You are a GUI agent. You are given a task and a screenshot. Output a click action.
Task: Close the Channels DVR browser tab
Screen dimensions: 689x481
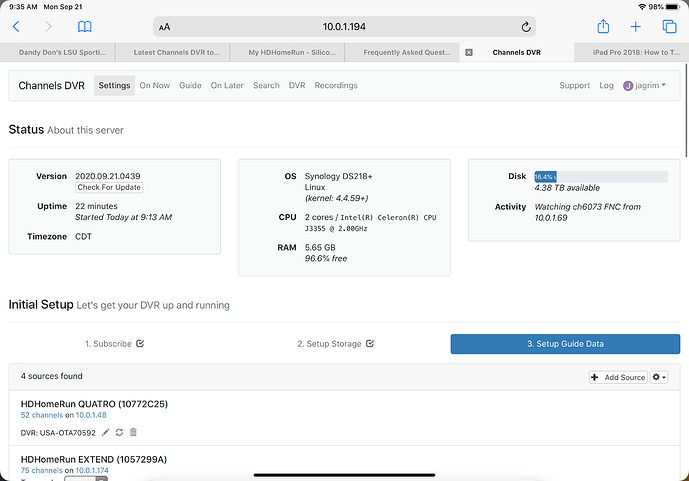[x=470, y=52]
